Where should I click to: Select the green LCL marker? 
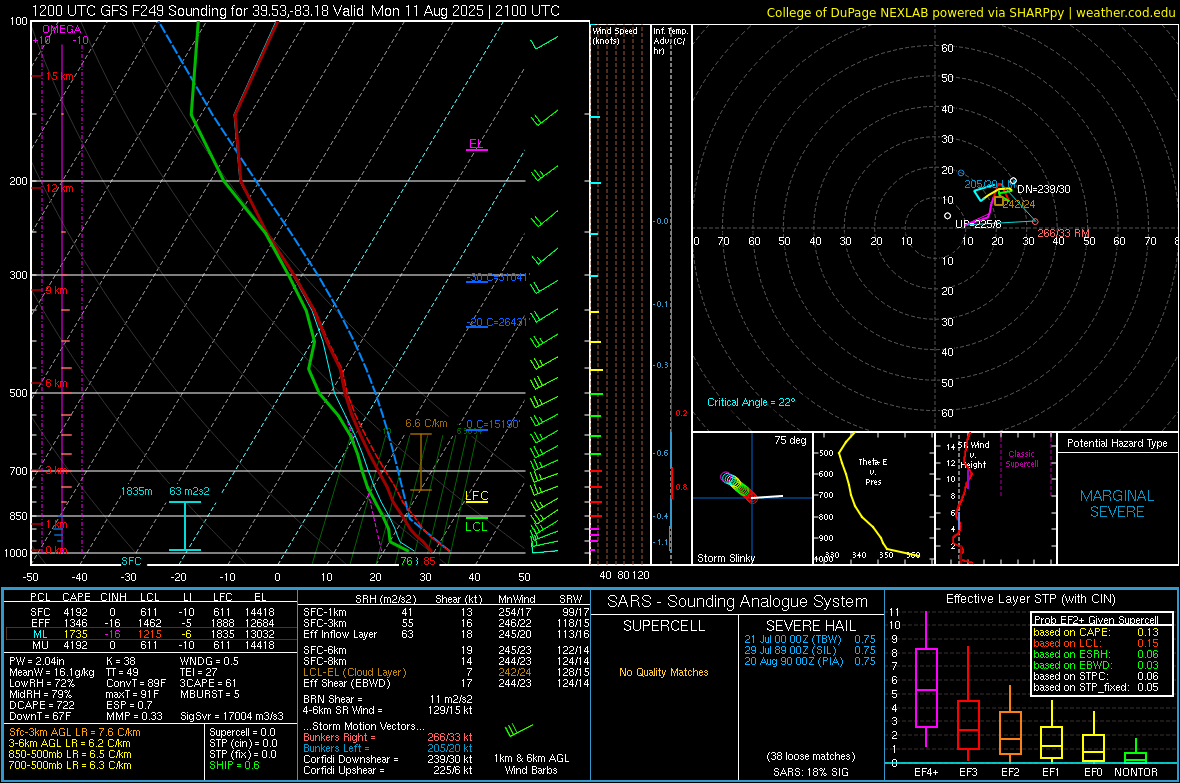476,526
